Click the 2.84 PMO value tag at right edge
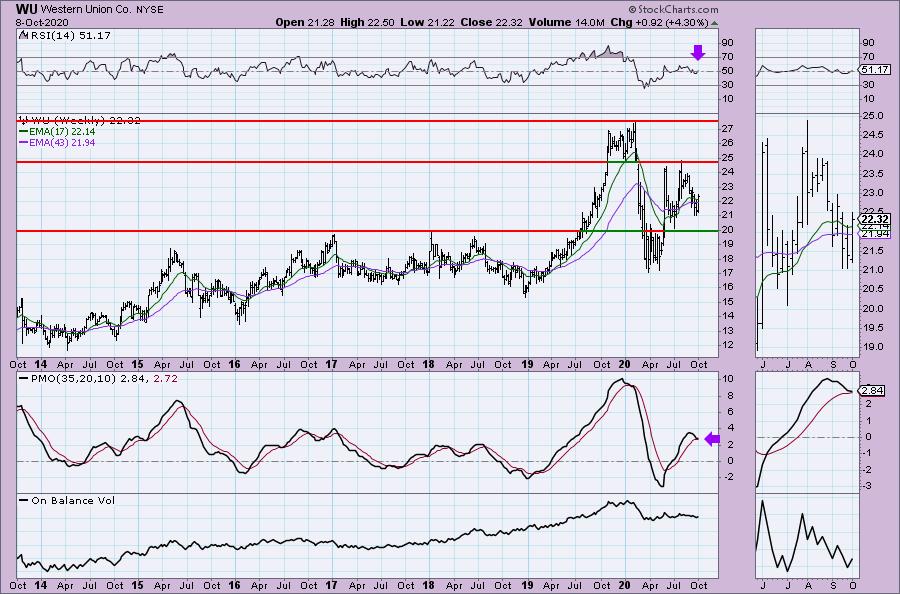Viewport: 900px width, 594px height. [873, 391]
